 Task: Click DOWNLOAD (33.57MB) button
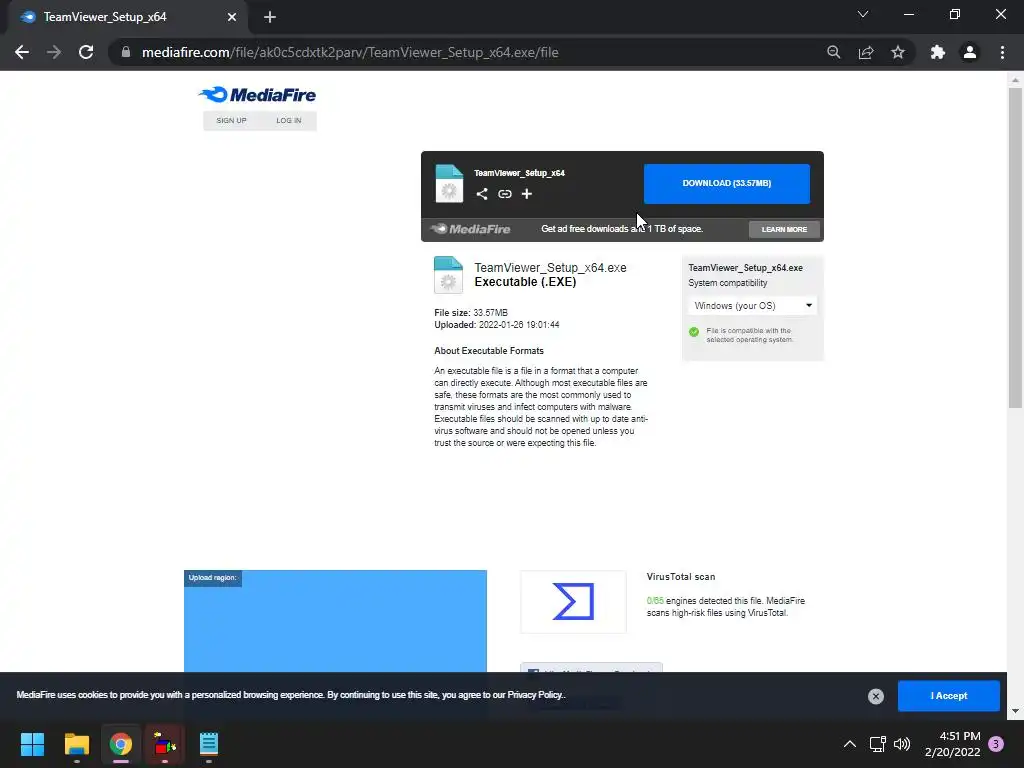[727, 184]
